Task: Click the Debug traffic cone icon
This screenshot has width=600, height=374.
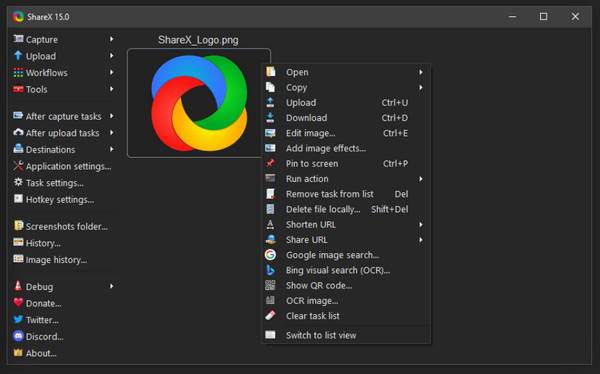Action: [x=18, y=286]
